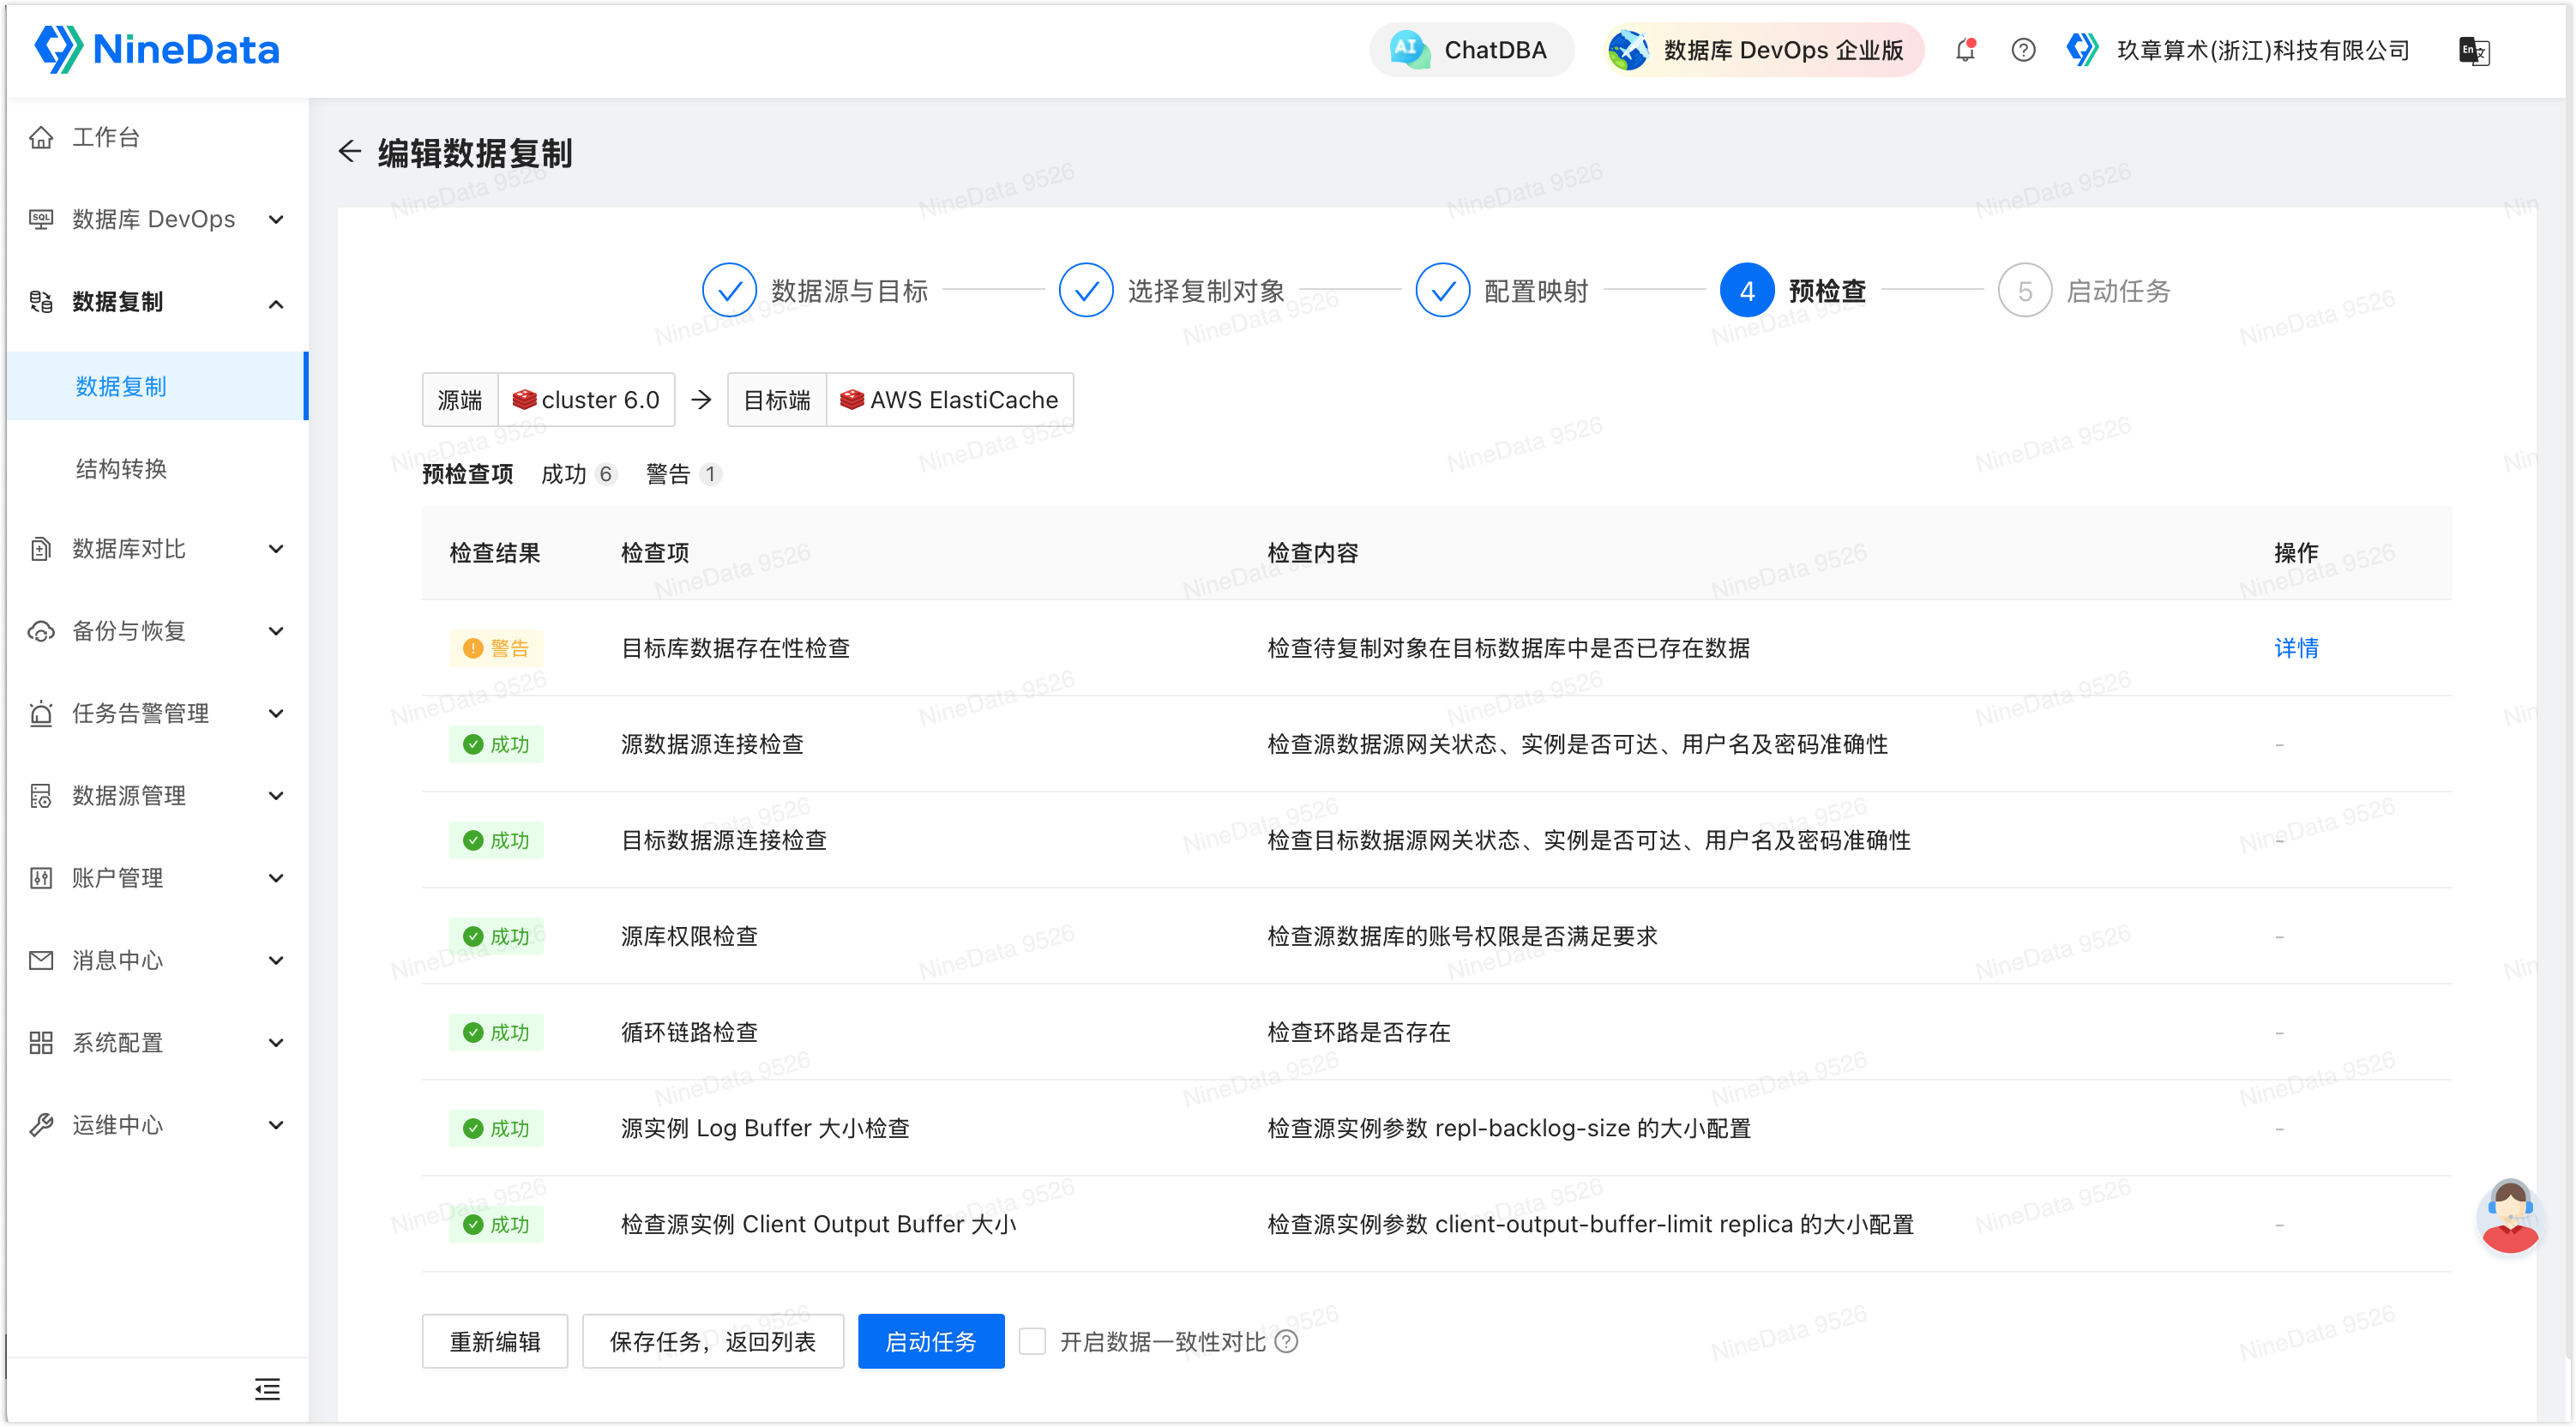Viewport: 2576px width, 1427px height.
Task: Select the 数据复制 submenu item
Action: pos(156,386)
